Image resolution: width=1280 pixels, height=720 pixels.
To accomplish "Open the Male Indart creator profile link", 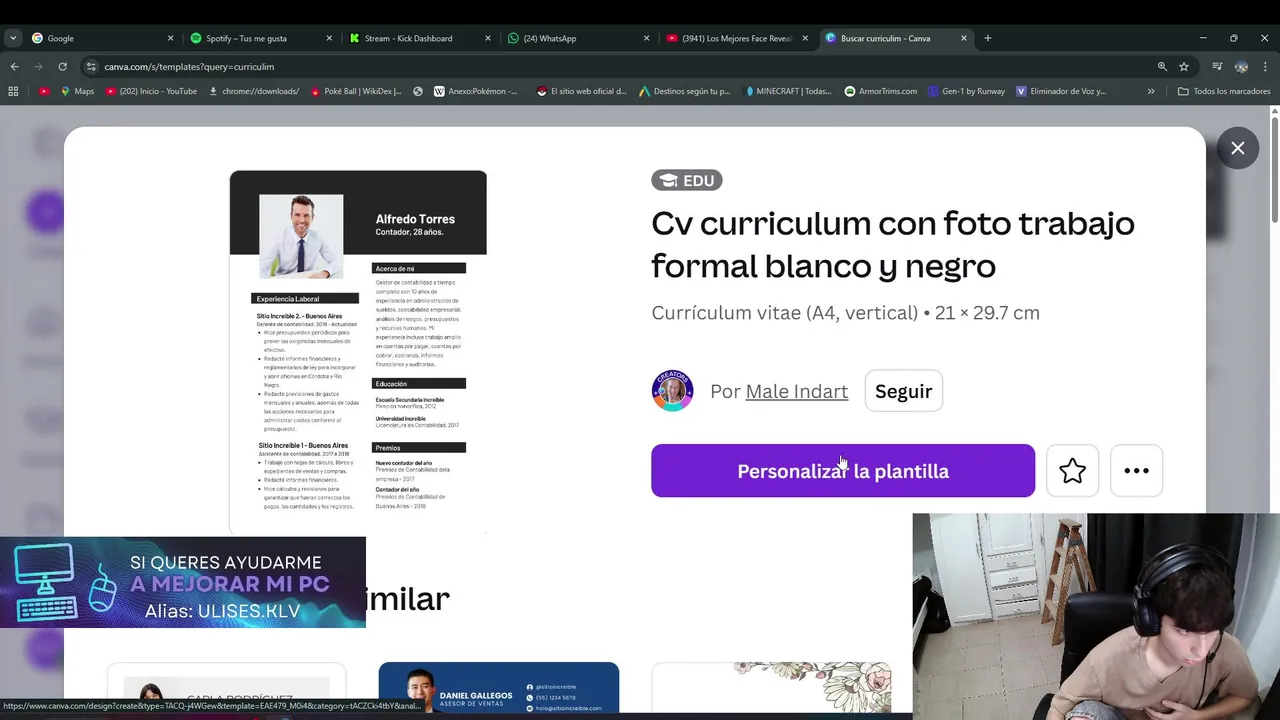I will point(796,391).
